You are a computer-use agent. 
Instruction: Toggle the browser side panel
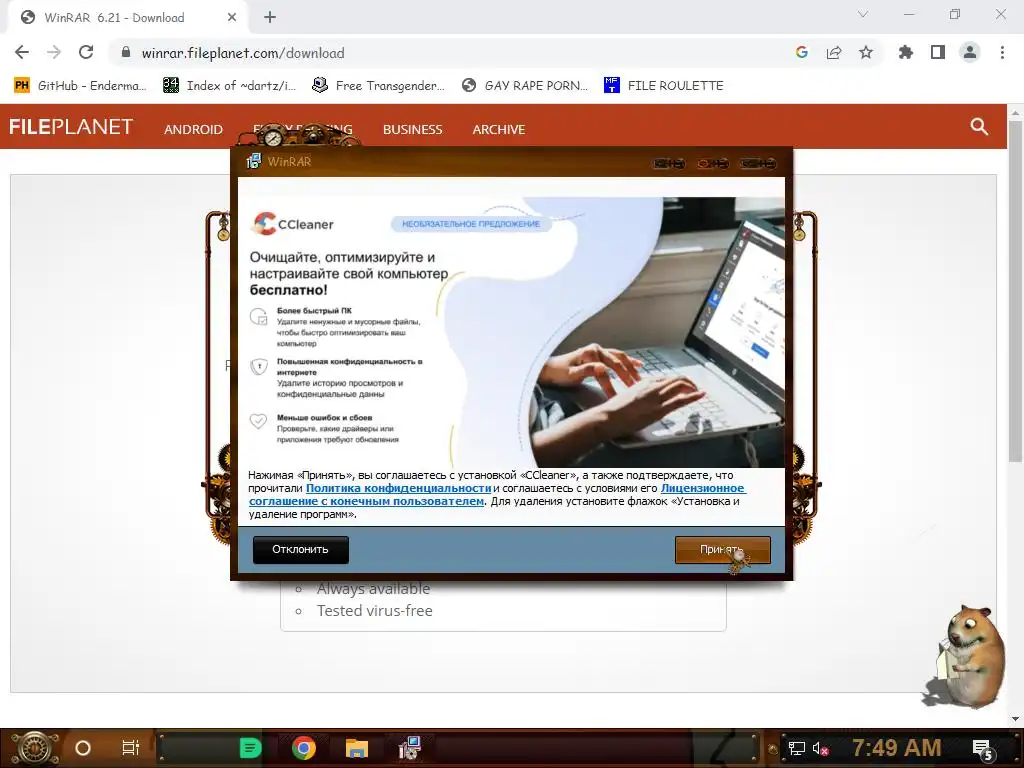(938, 52)
